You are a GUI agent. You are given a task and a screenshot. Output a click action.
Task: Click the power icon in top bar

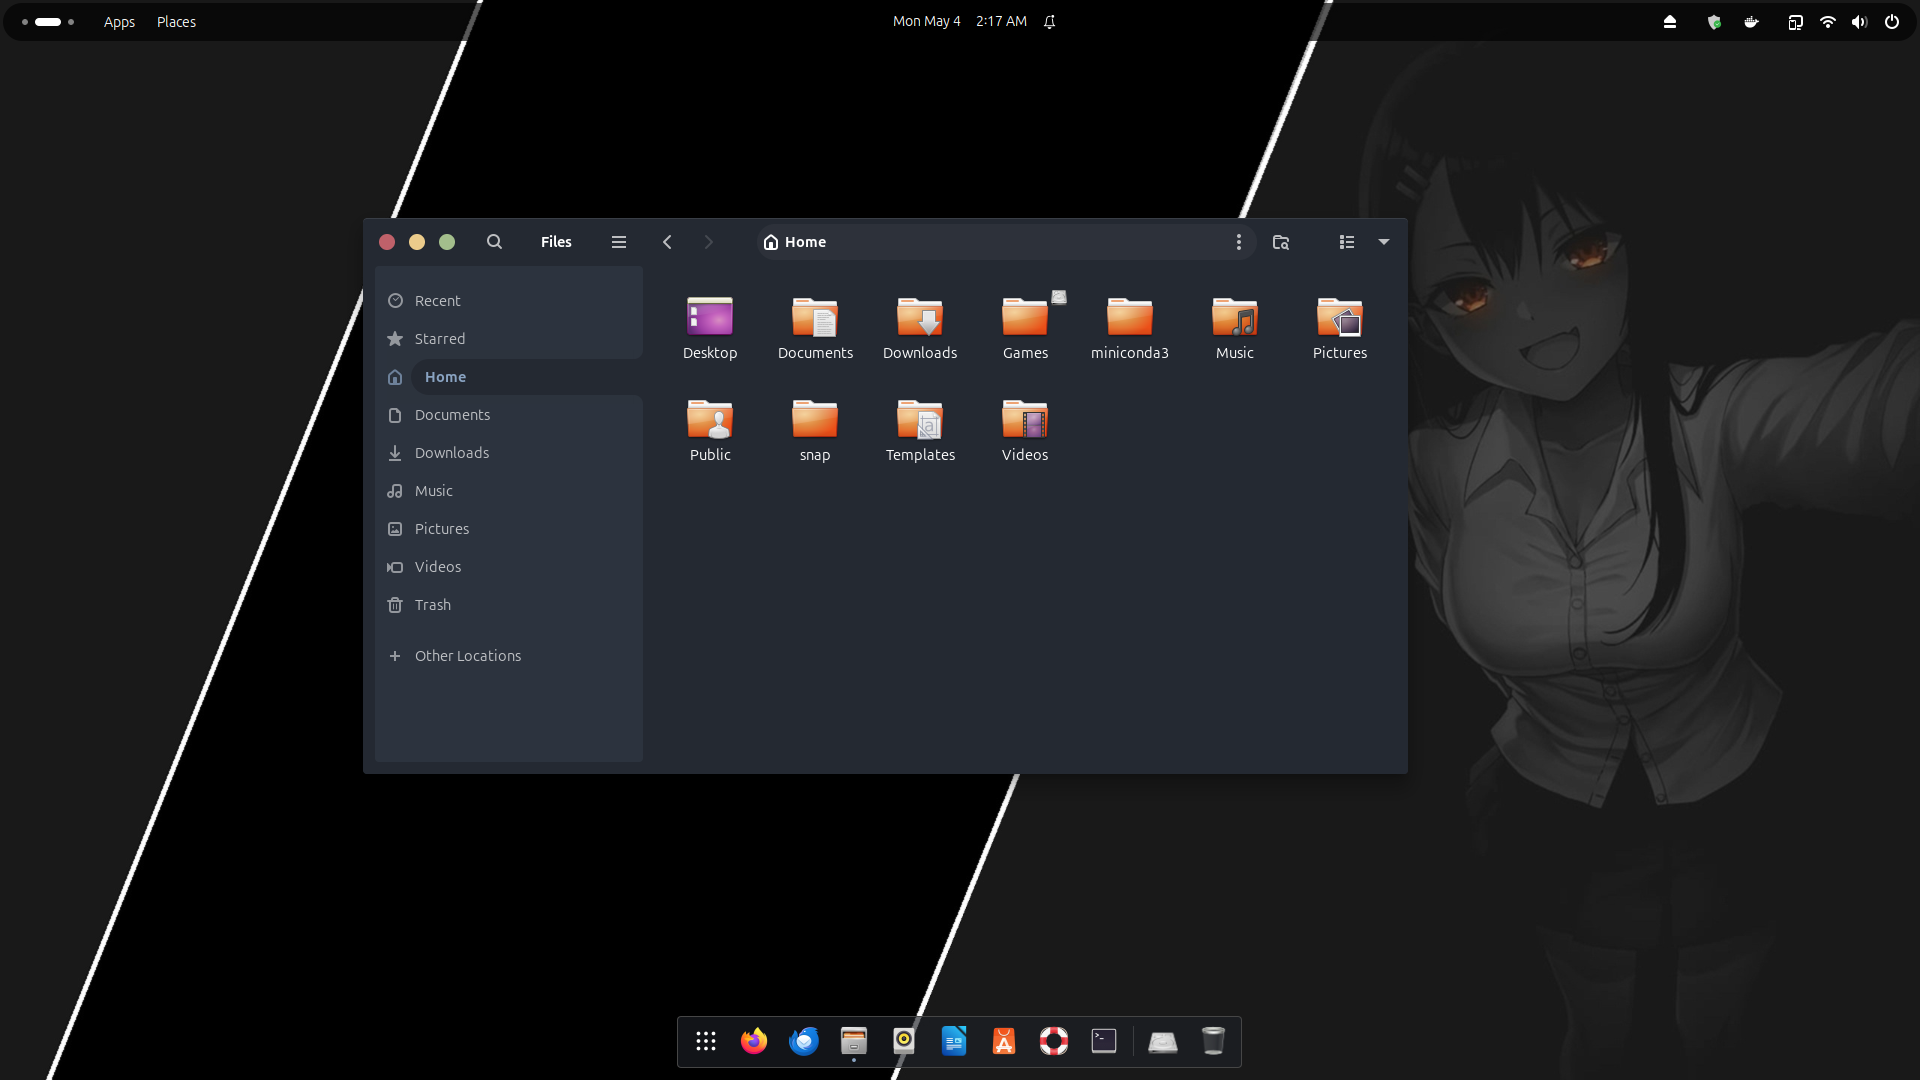(1891, 21)
